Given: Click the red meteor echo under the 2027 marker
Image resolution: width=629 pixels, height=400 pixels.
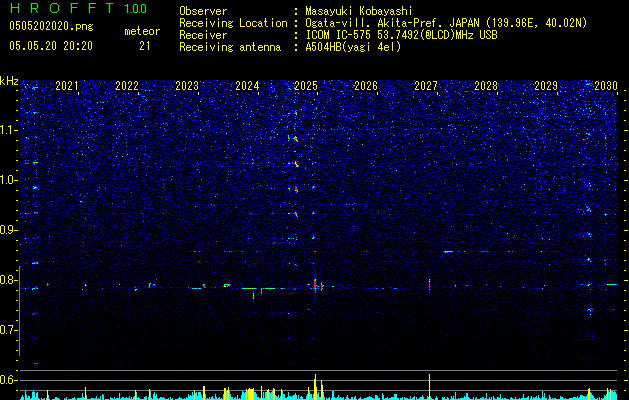Looking at the screenshot, I should (x=429, y=284).
